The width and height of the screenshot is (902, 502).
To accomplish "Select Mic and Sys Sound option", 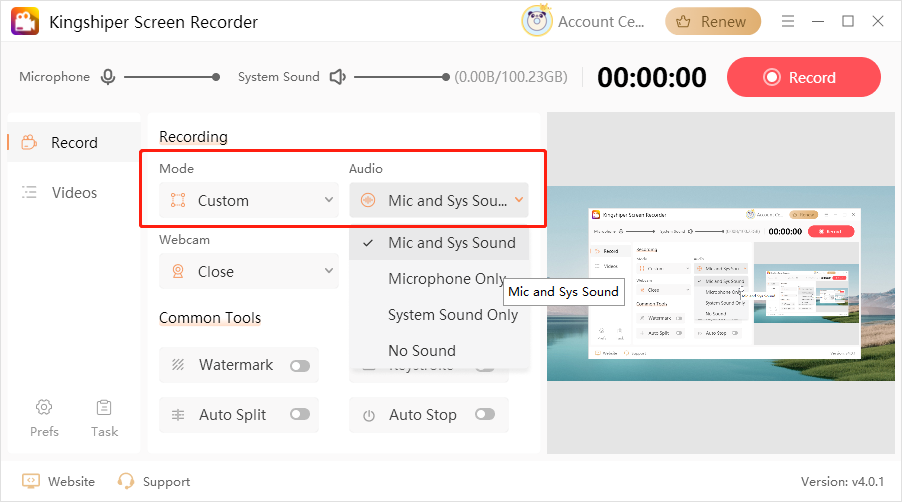I will [439, 243].
